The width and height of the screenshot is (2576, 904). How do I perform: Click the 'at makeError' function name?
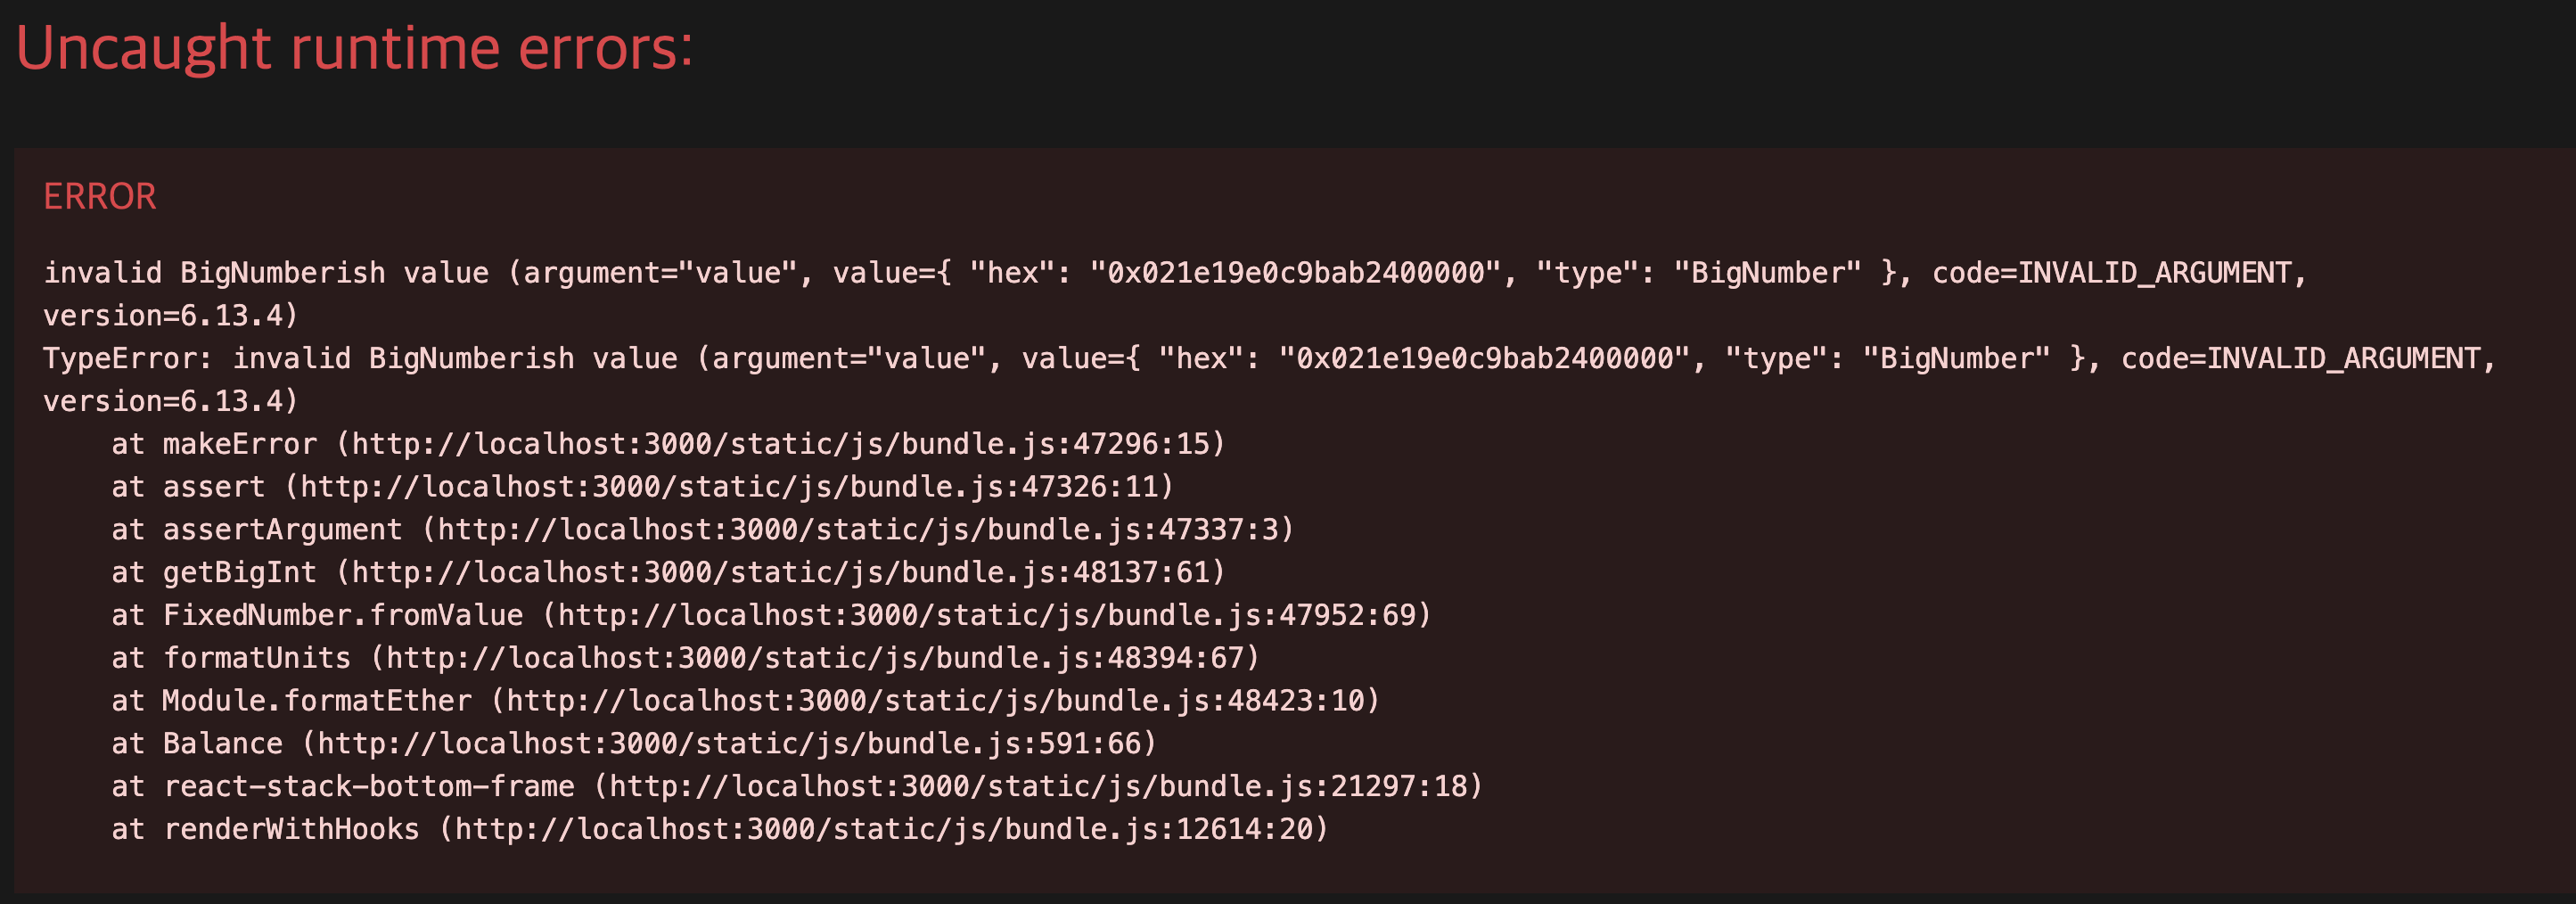pyautogui.click(x=214, y=444)
